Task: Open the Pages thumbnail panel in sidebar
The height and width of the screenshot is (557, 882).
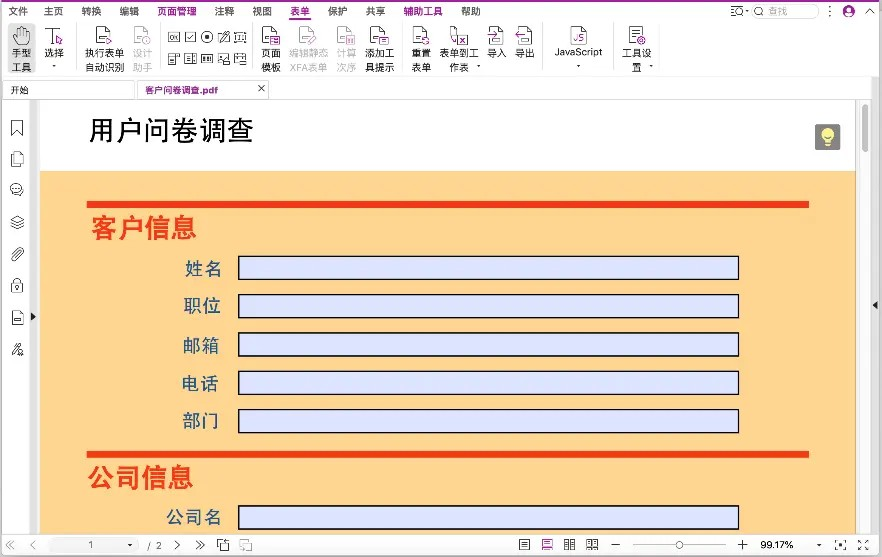Action: tap(17, 159)
